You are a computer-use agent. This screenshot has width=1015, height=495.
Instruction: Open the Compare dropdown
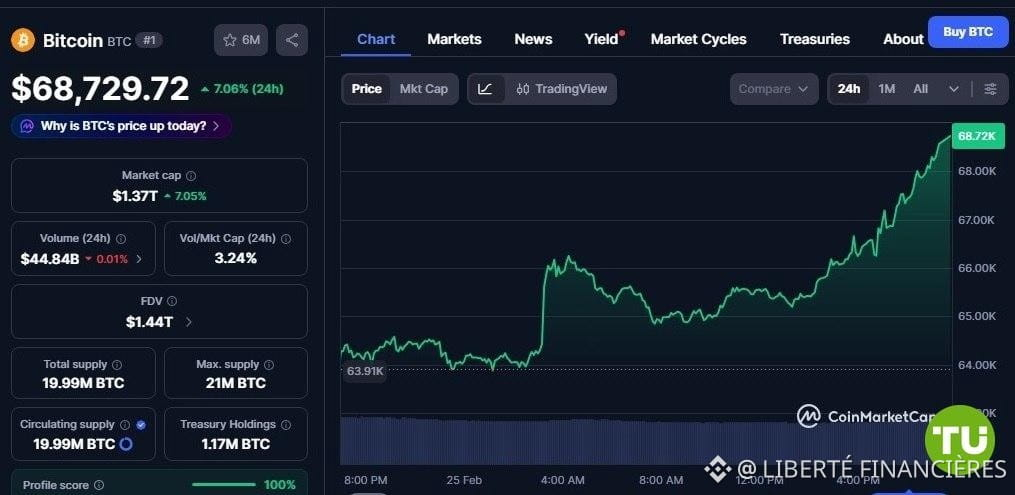(773, 89)
